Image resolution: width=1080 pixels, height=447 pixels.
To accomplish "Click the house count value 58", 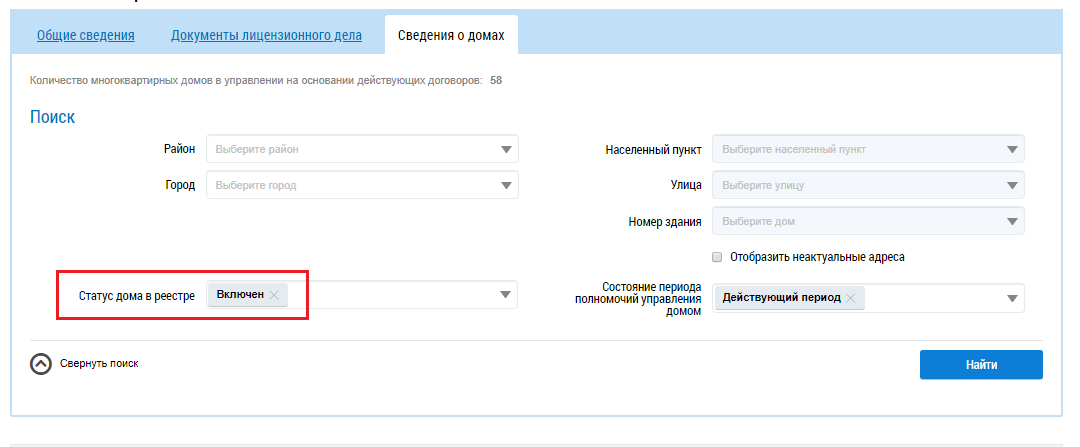I will [x=496, y=81].
